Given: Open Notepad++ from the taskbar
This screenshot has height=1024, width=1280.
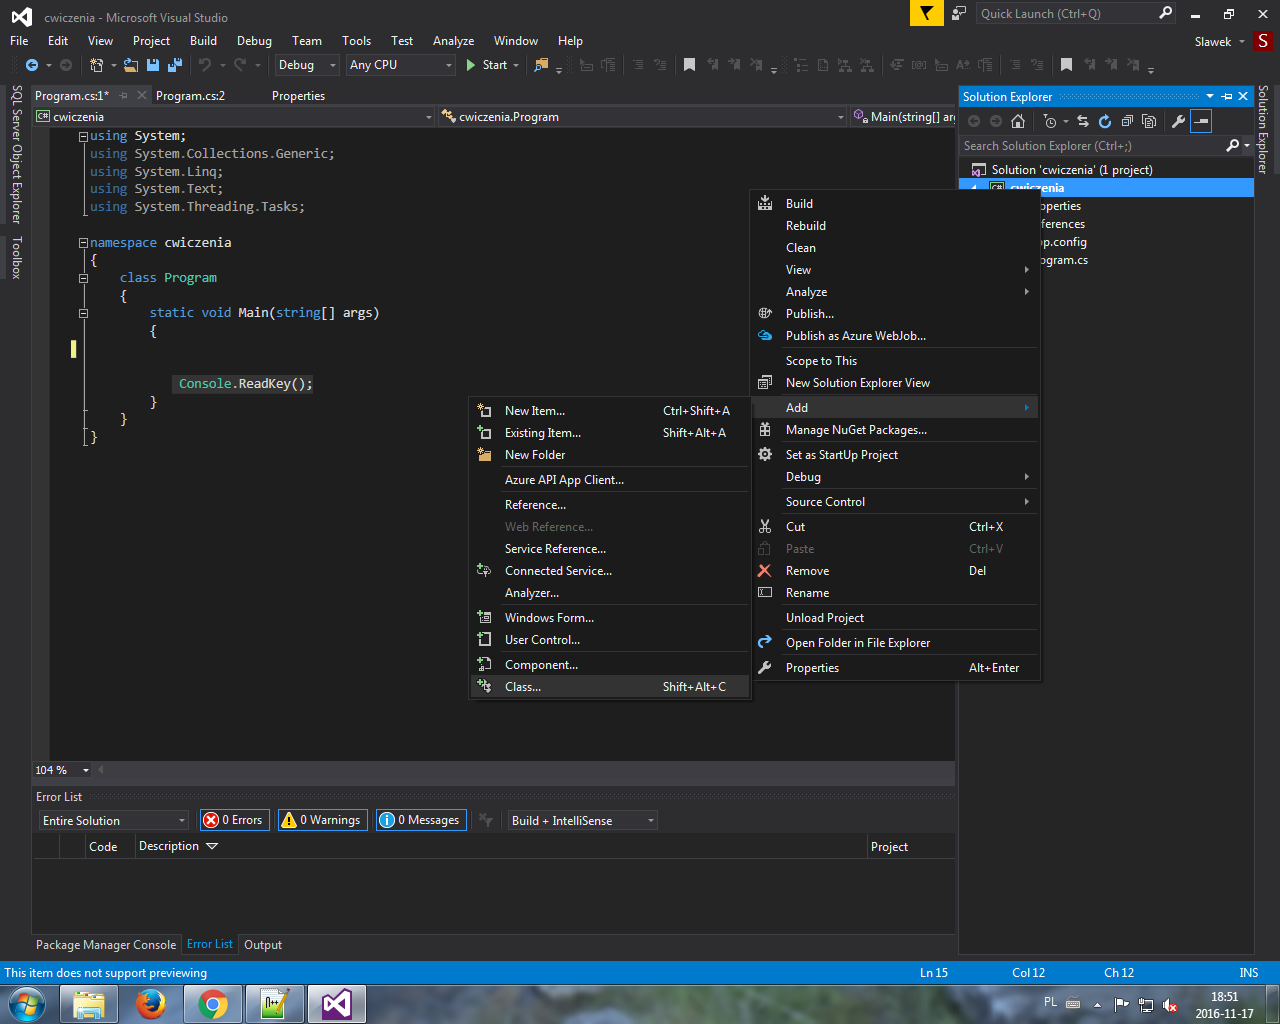Looking at the screenshot, I should [x=275, y=1004].
